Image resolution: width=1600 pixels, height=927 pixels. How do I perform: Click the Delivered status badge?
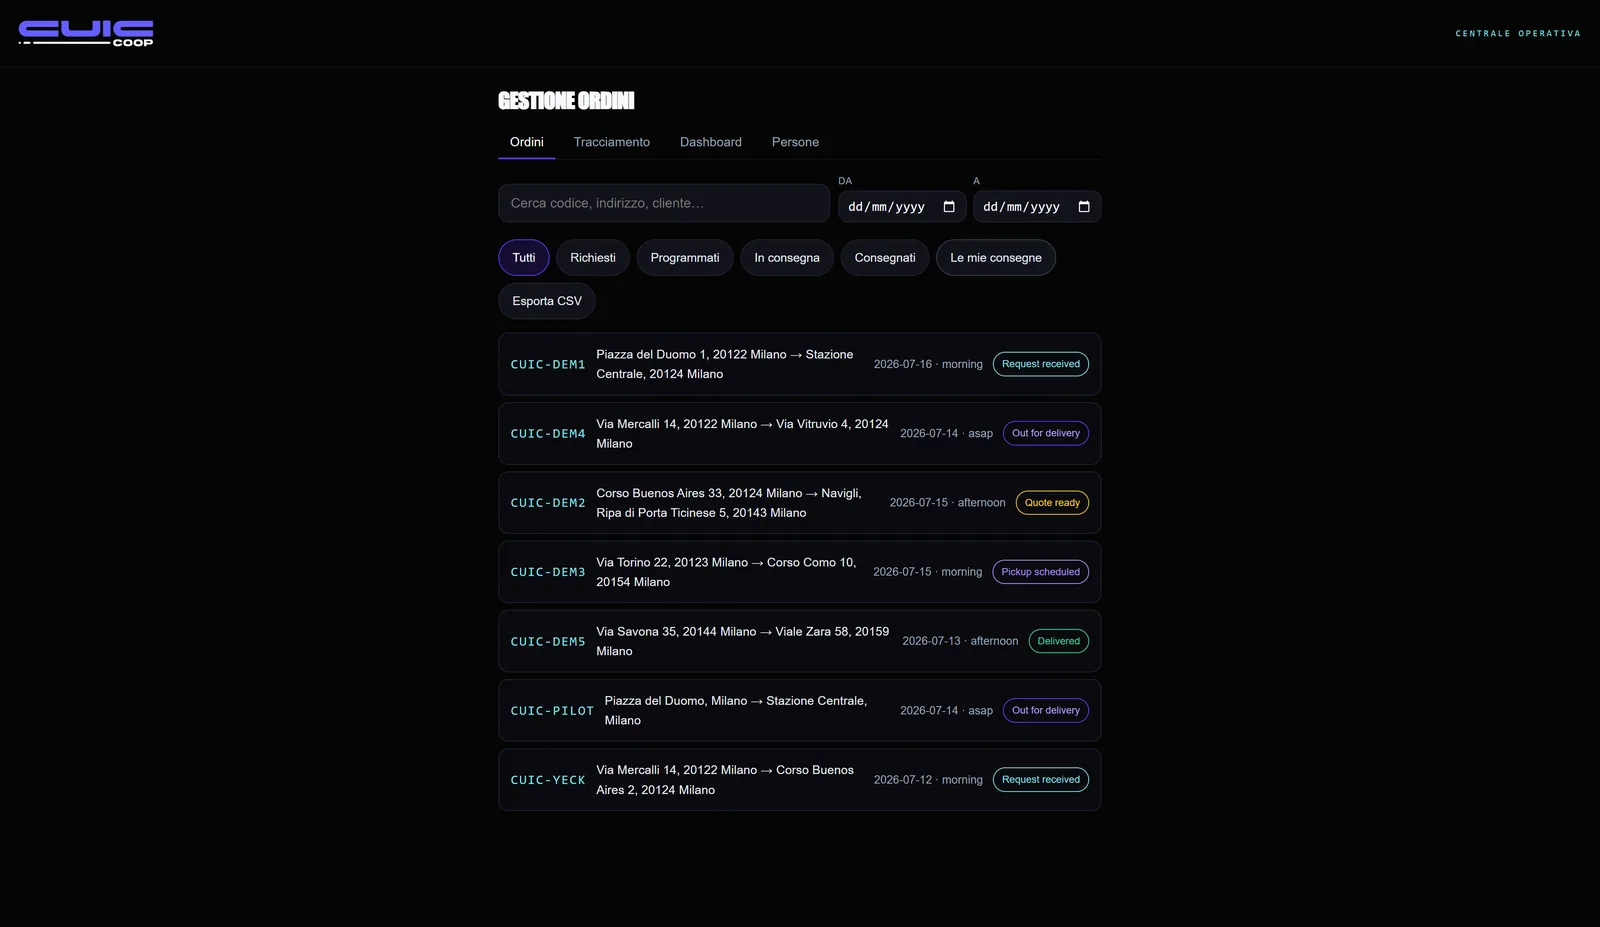[x=1059, y=641]
